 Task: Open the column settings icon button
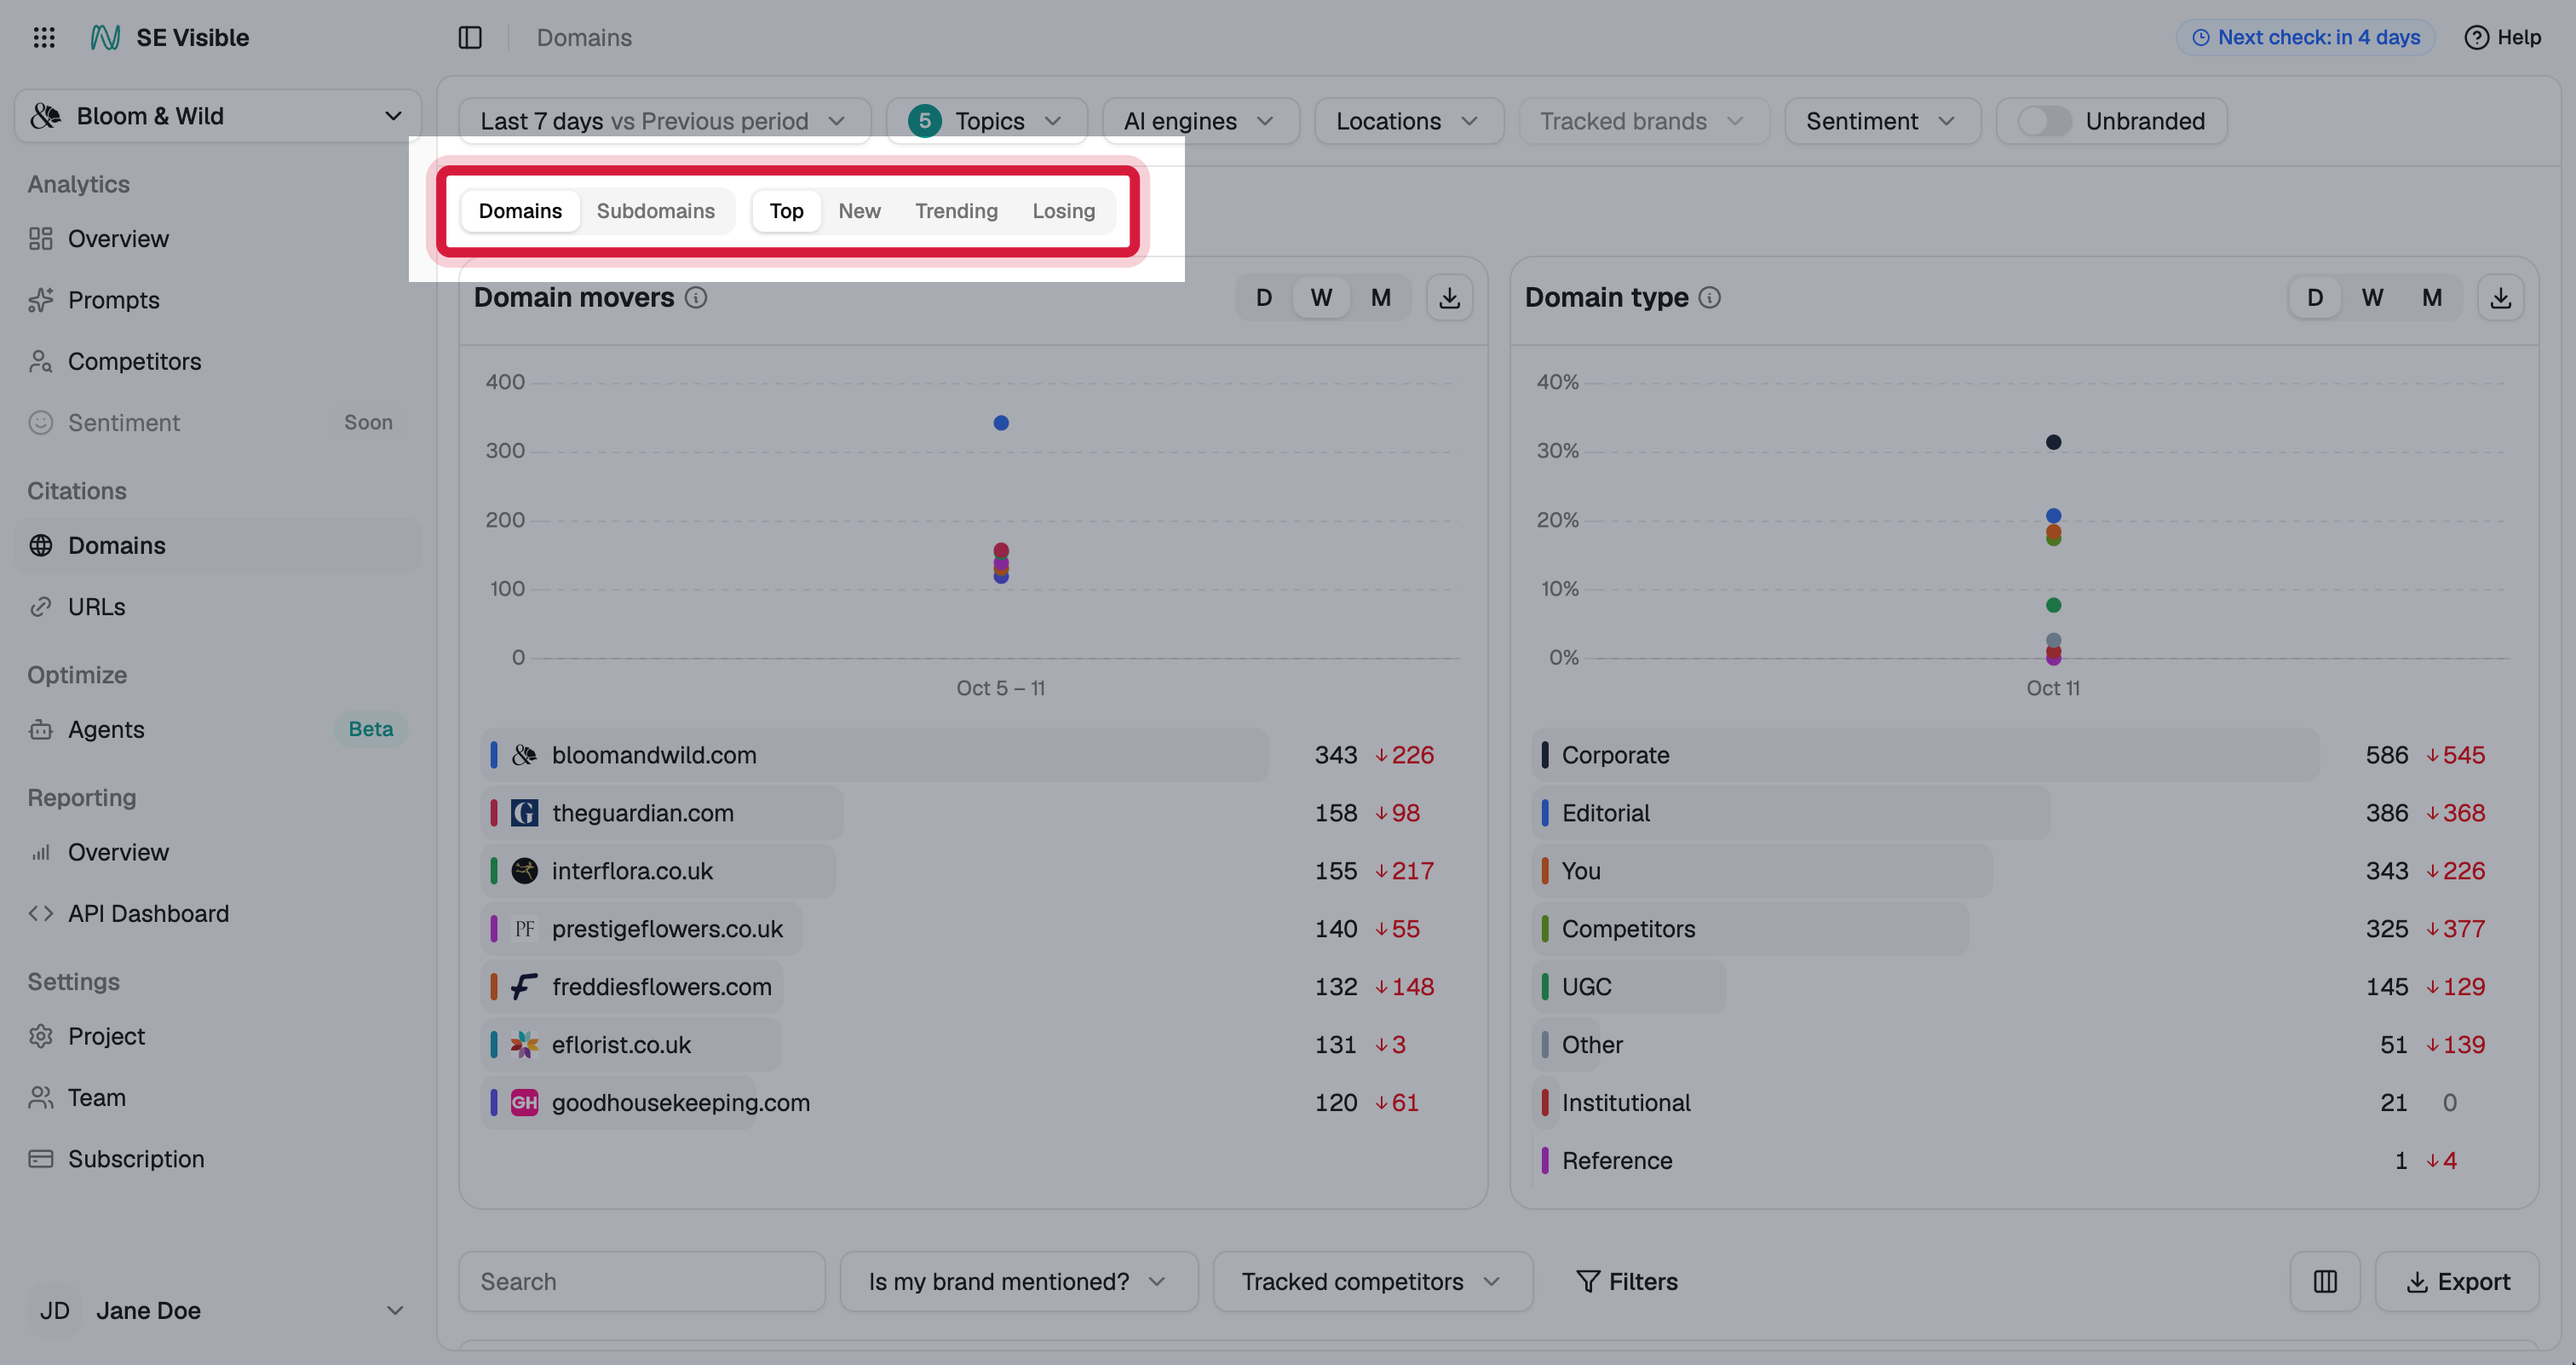(2325, 1281)
